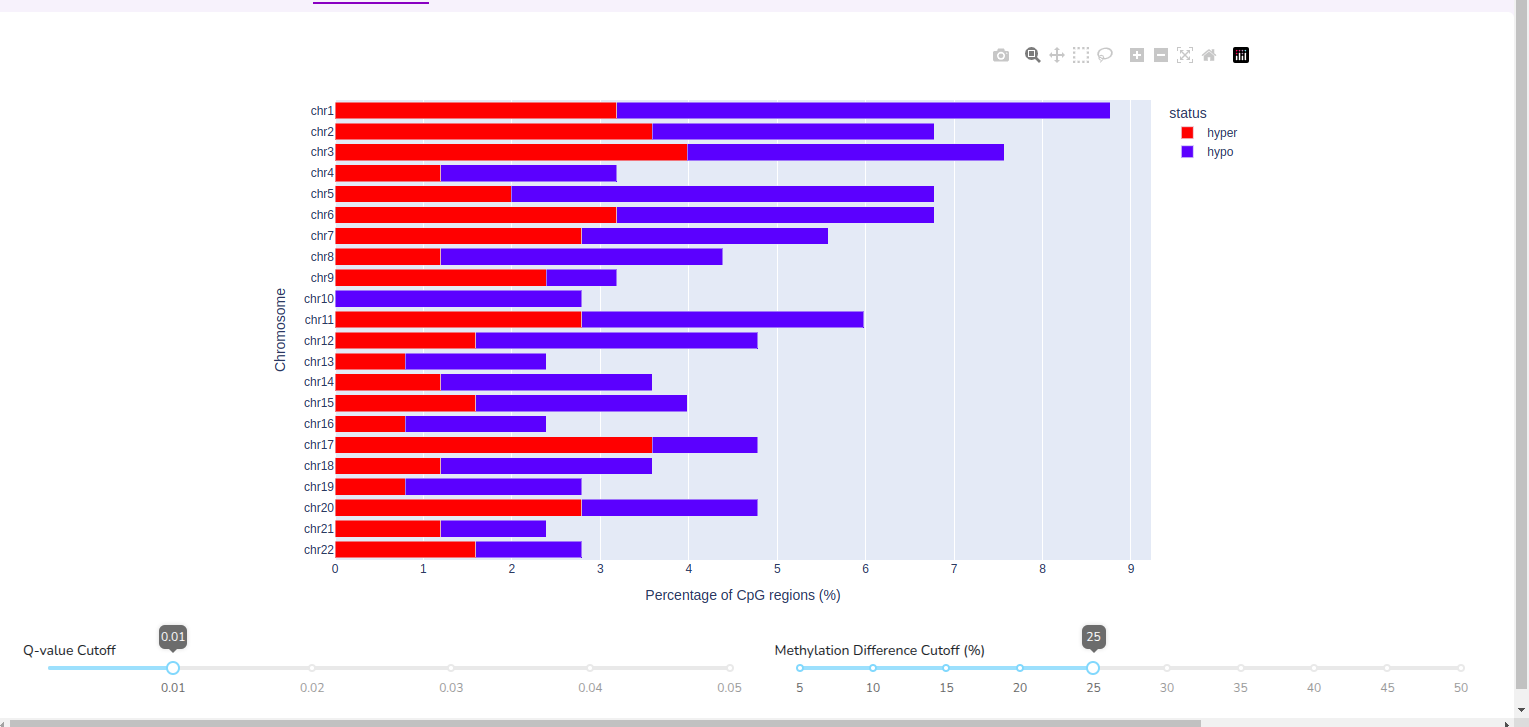Set methylation difference cutoff to 10
1529x727 pixels.
click(x=873, y=668)
